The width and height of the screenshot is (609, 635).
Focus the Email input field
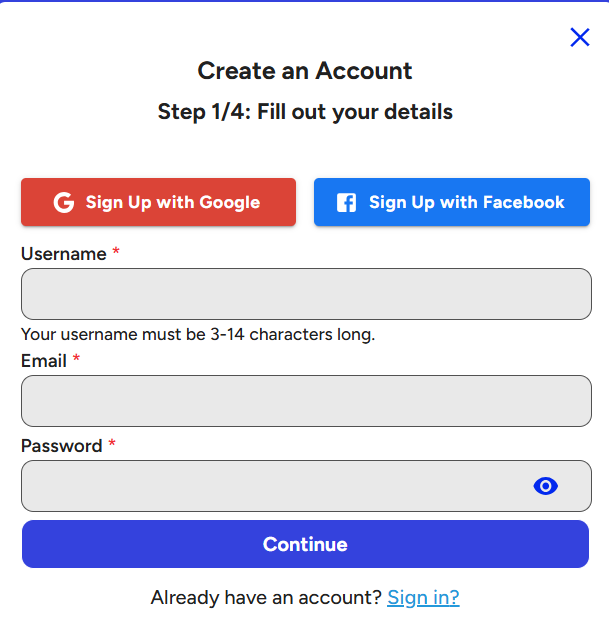click(306, 401)
